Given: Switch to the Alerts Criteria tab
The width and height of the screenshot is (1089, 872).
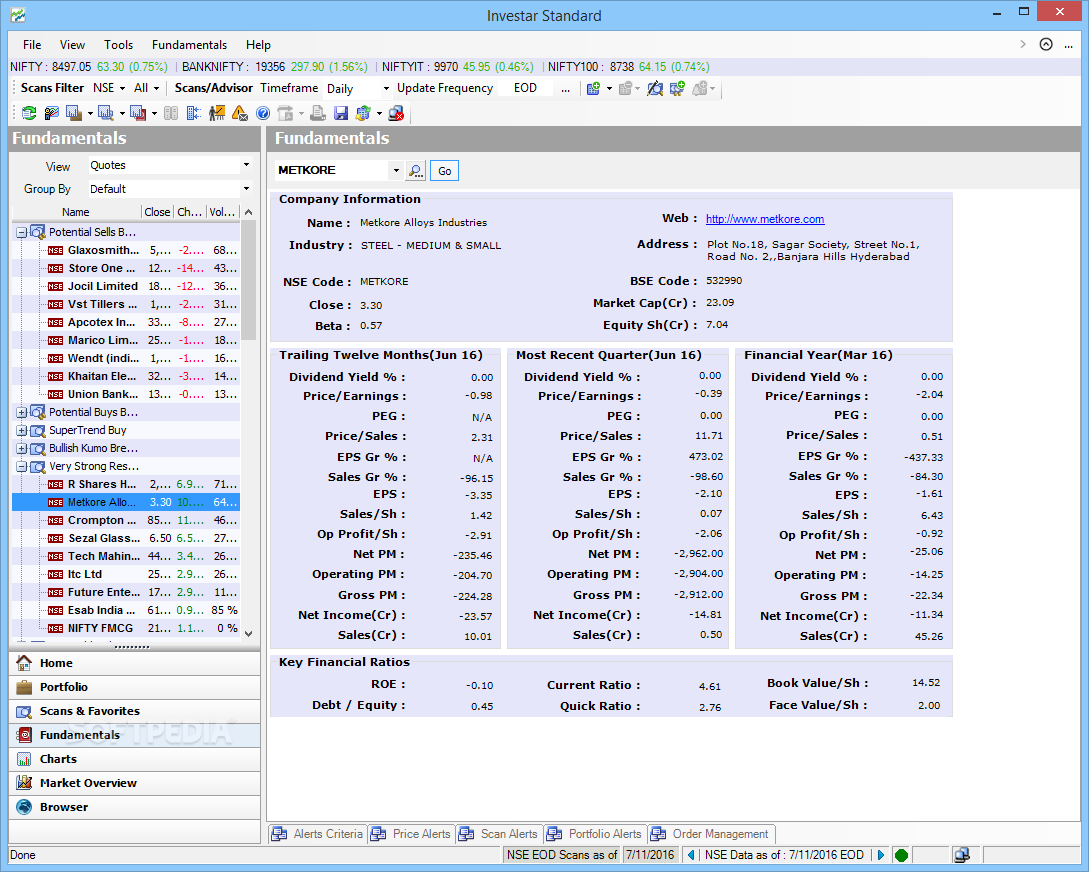Looking at the screenshot, I should click(318, 834).
